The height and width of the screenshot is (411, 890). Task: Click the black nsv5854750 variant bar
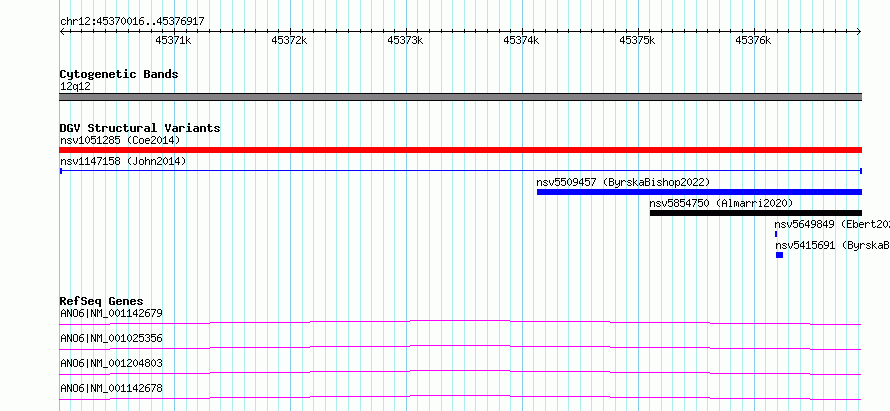click(755, 213)
